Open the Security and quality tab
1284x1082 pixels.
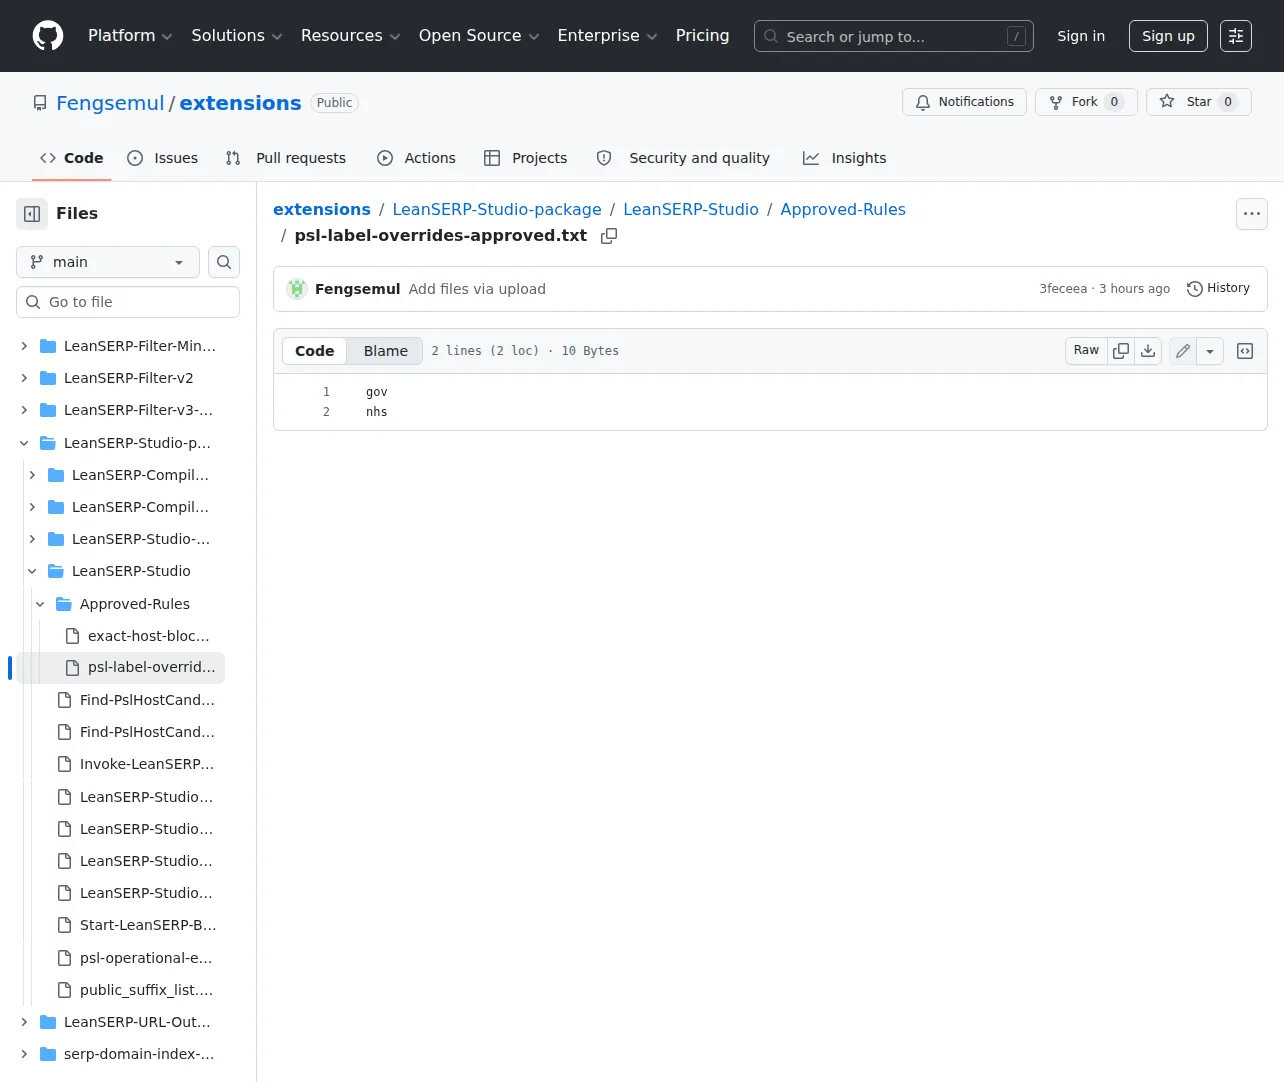[x=683, y=158]
